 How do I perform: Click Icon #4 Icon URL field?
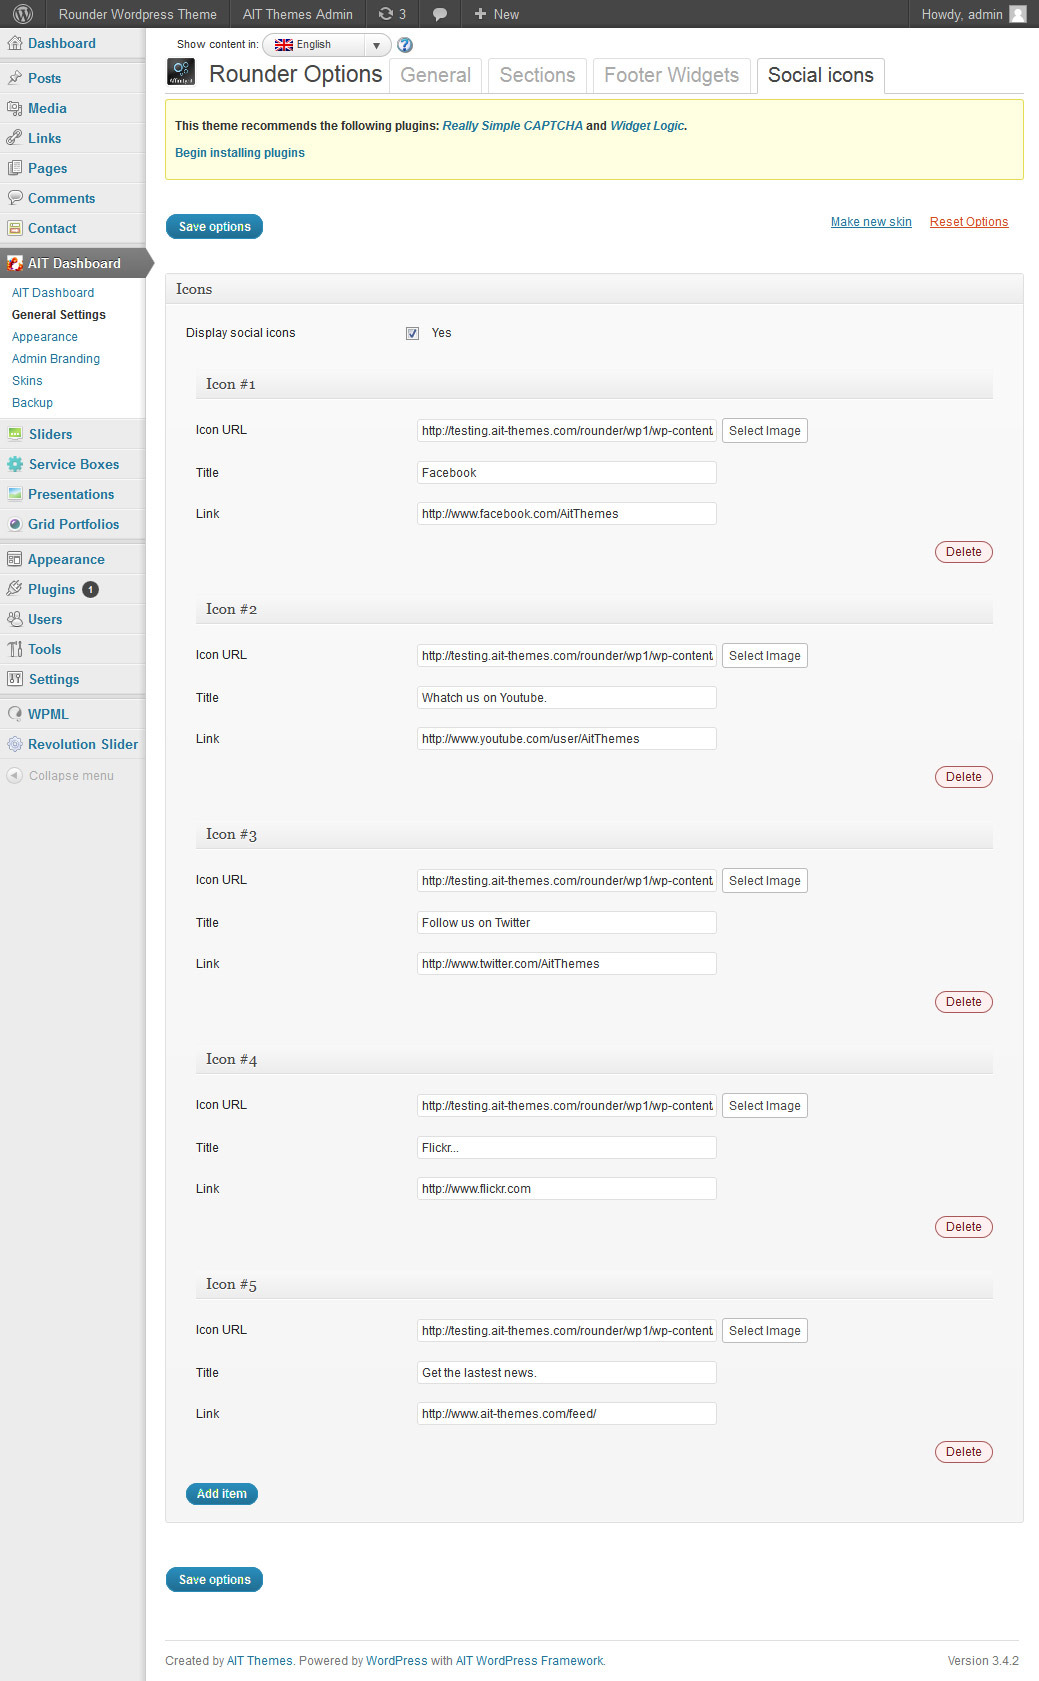(x=567, y=1106)
